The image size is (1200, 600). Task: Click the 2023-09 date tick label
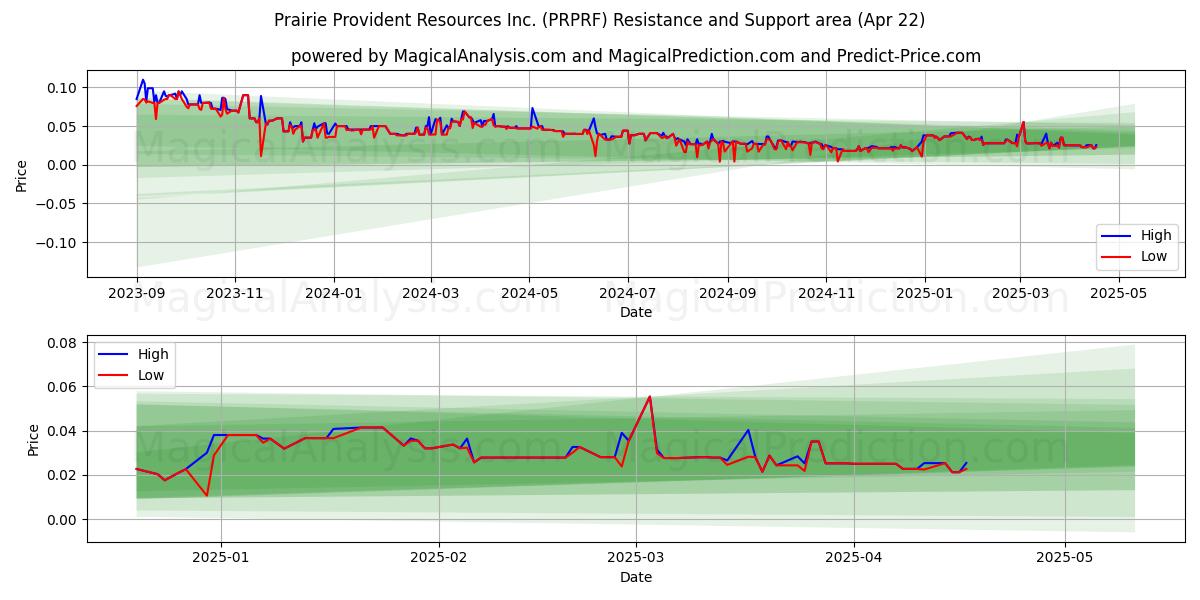[137, 292]
